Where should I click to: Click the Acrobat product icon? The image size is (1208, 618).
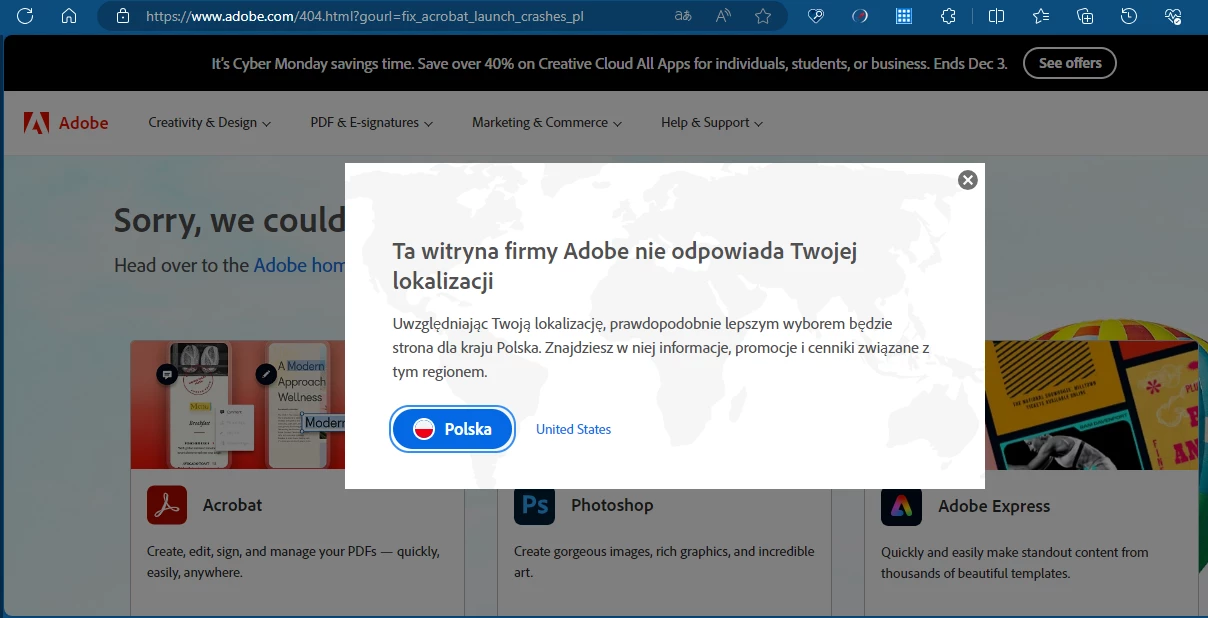[167, 505]
